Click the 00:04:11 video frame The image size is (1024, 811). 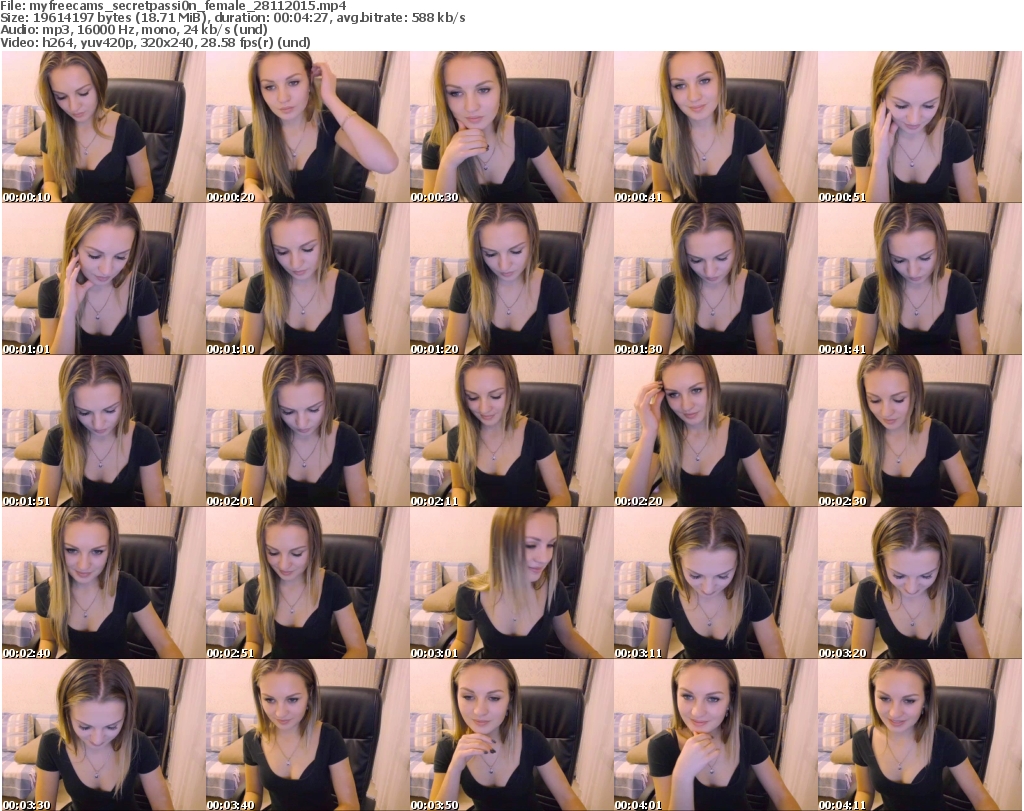click(920, 735)
